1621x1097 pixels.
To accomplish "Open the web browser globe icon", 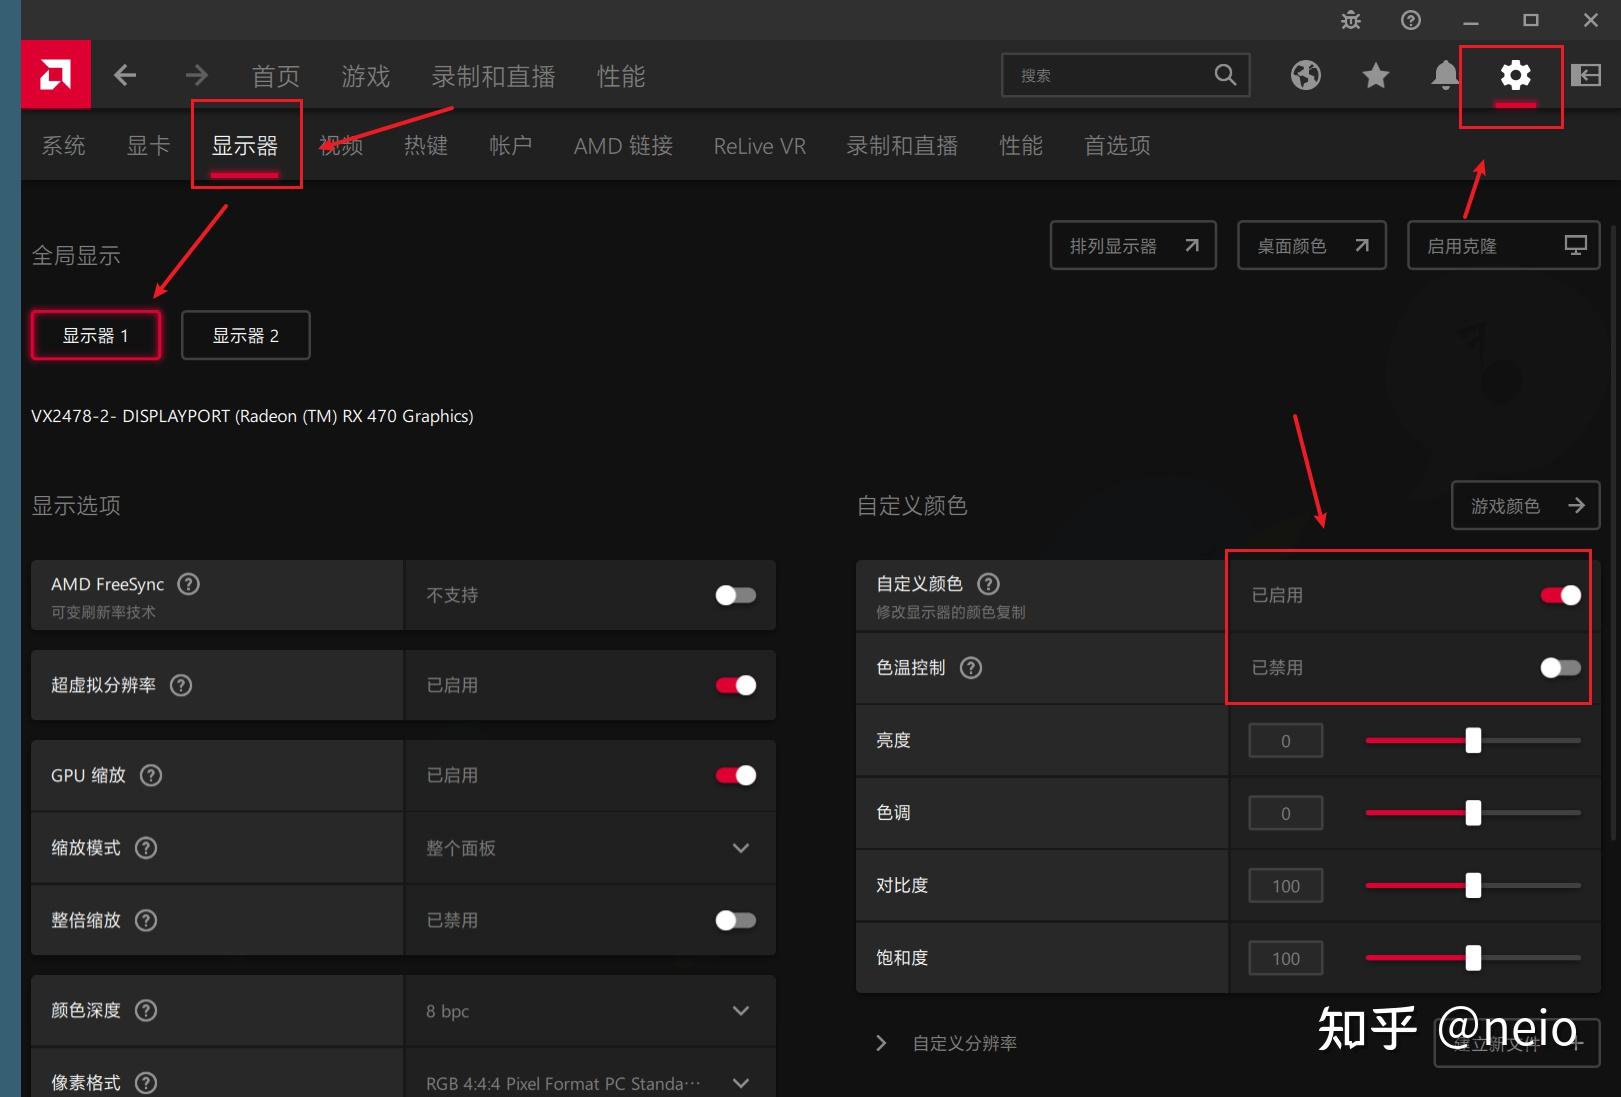I will click(1305, 75).
